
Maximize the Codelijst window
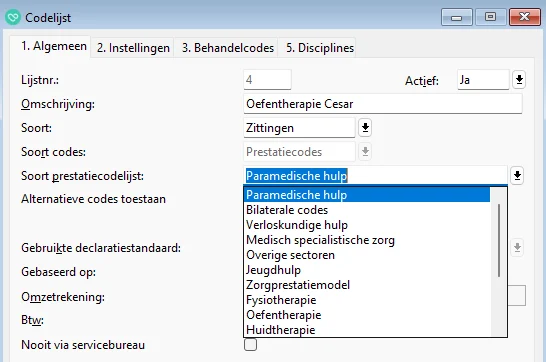490,17
